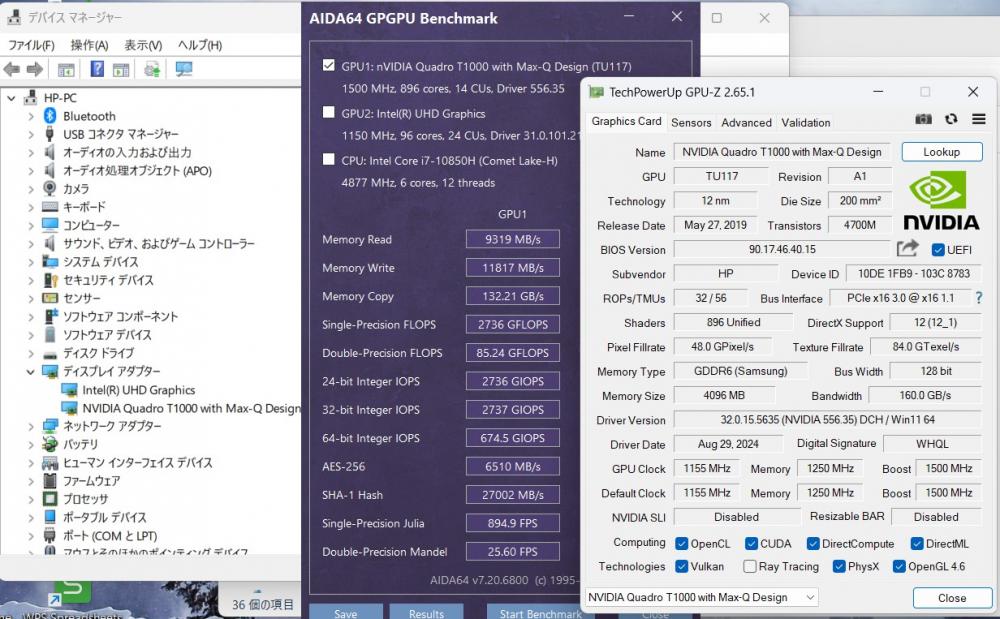Click the GPU-Z screenshot camera icon
Screen dimensions: 1000x619
pos(923,119)
